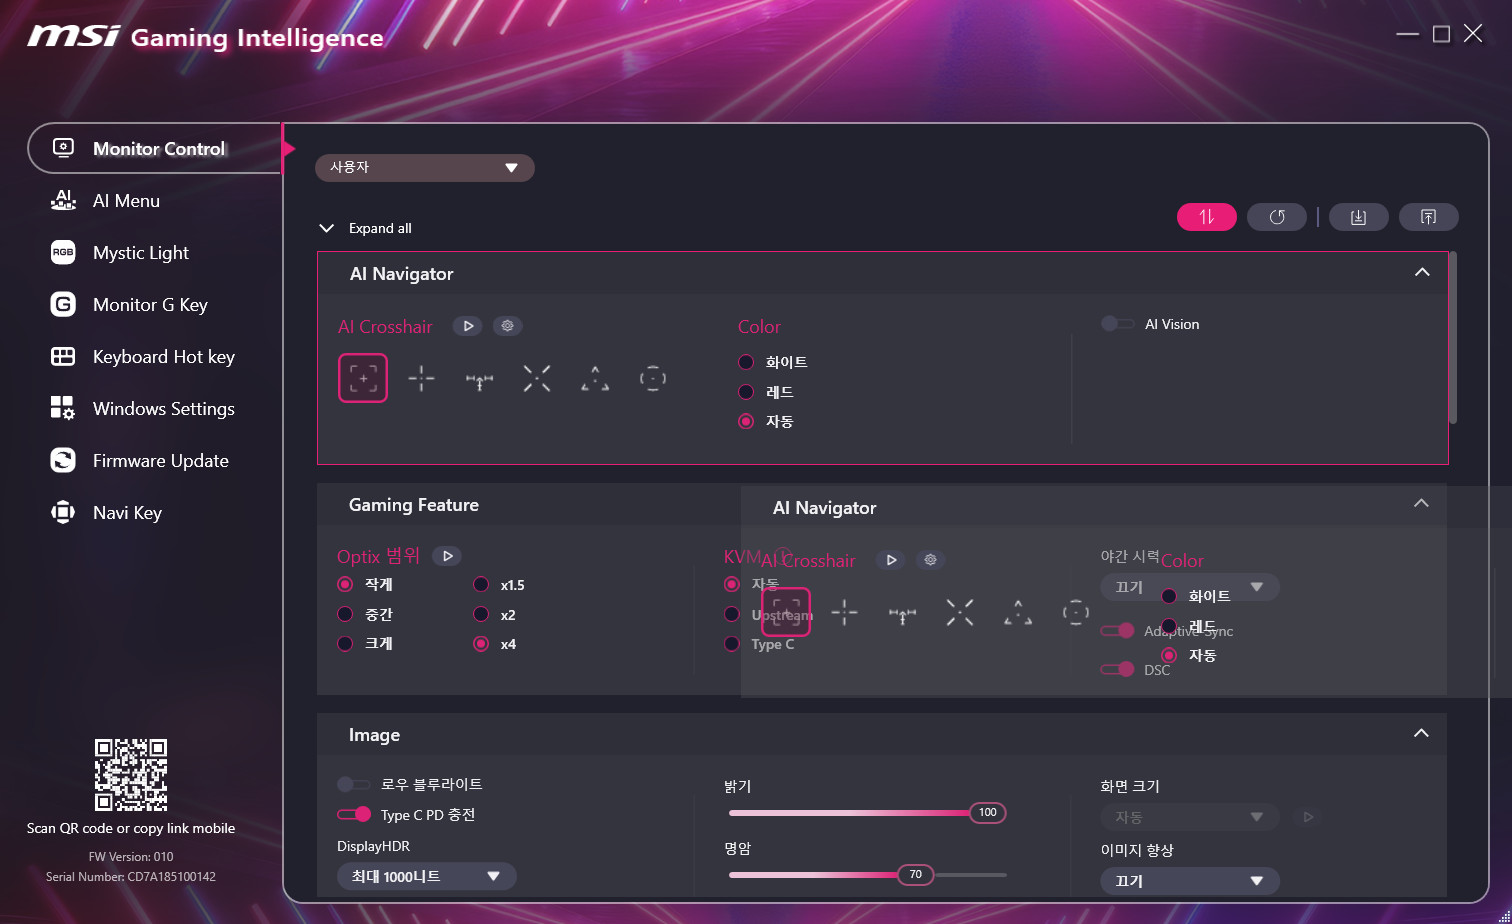Open the DisplayHDR 최대 1000니트 dropdown
The image size is (1512, 924).
click(x=426, y=876)
